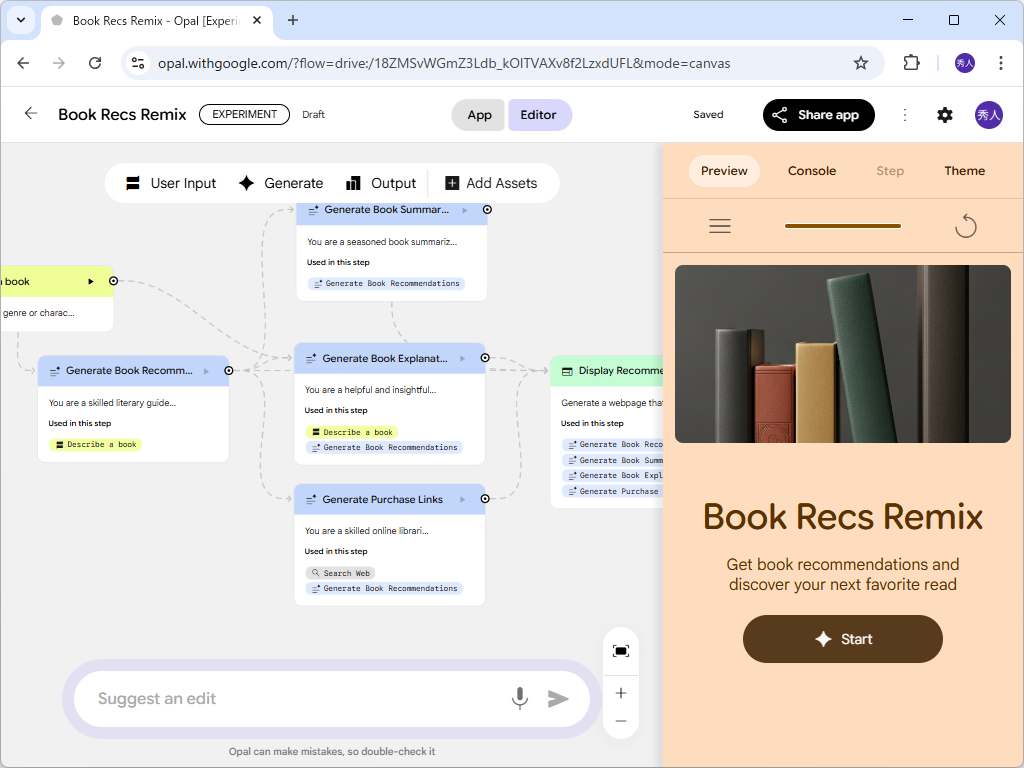
Task: Click the fit-to-screen canvas icon
Action: (620, 650)
